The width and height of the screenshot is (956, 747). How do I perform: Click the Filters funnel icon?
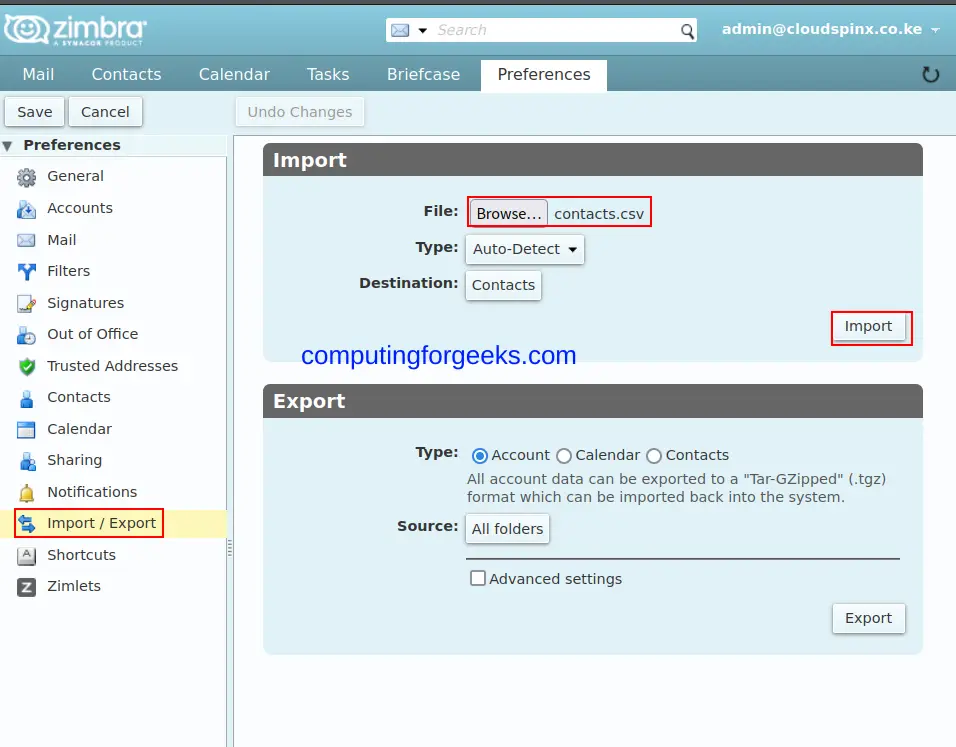(26, 271)
